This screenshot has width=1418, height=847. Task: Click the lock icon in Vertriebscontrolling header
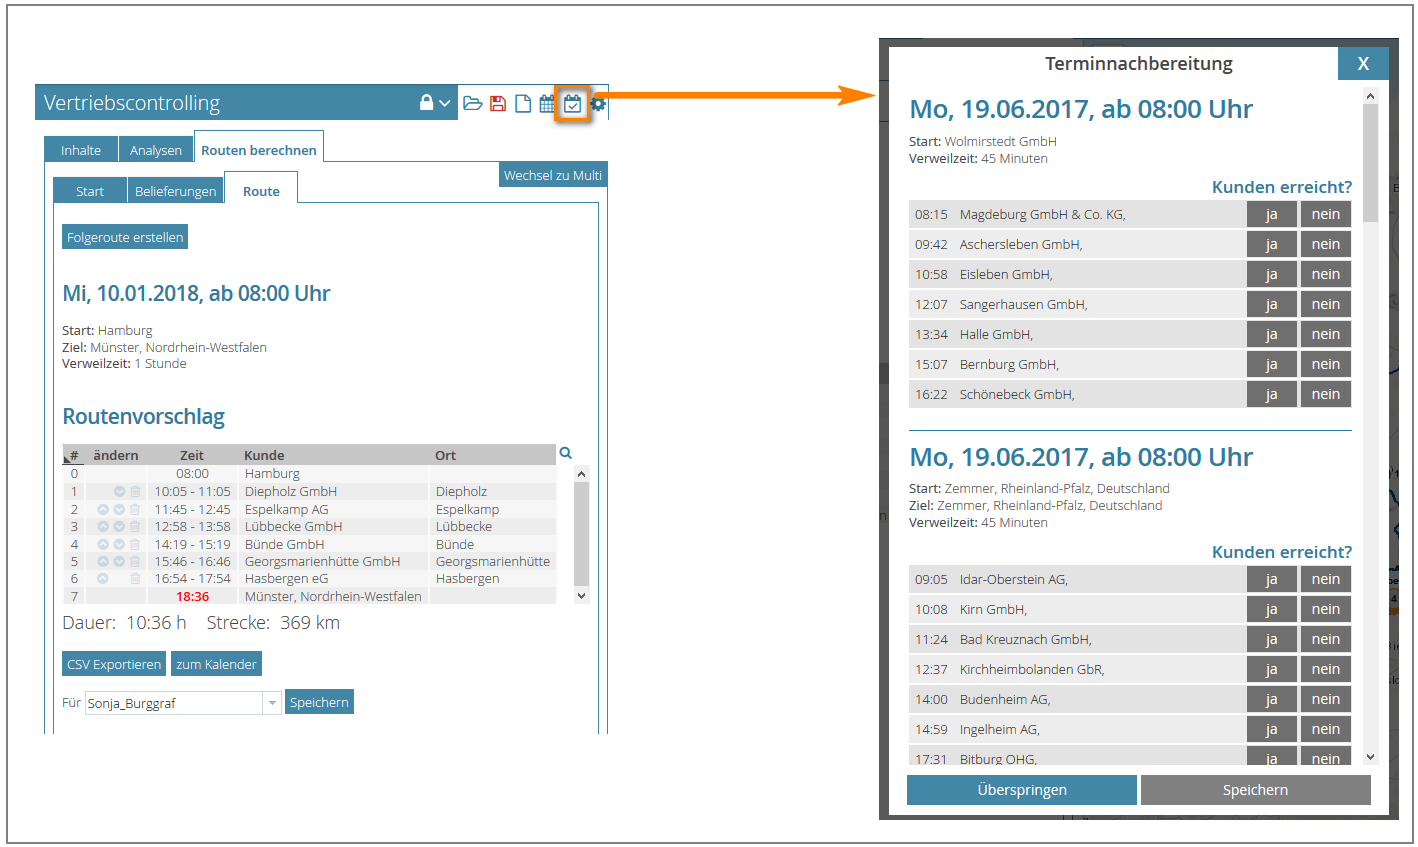pos(427,103)
